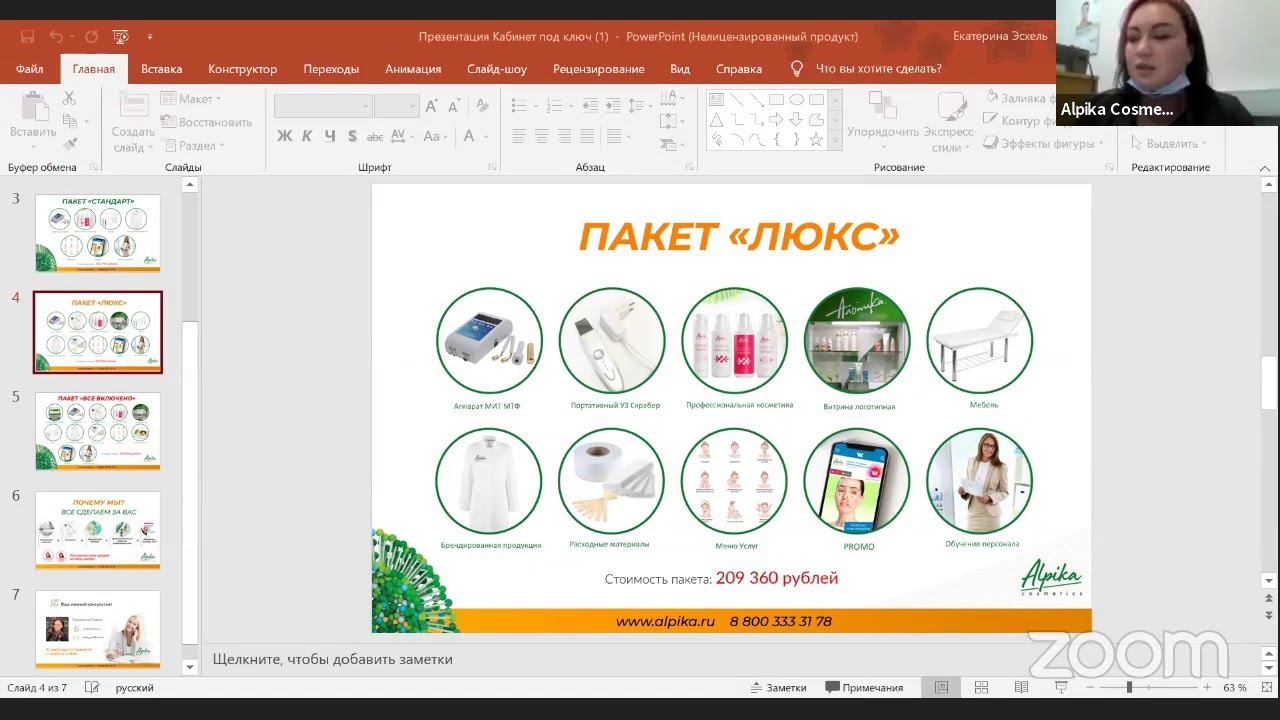This screenshot has height=720, width=1280.
Task: Toggle align text right
Action: coord(565,136)
